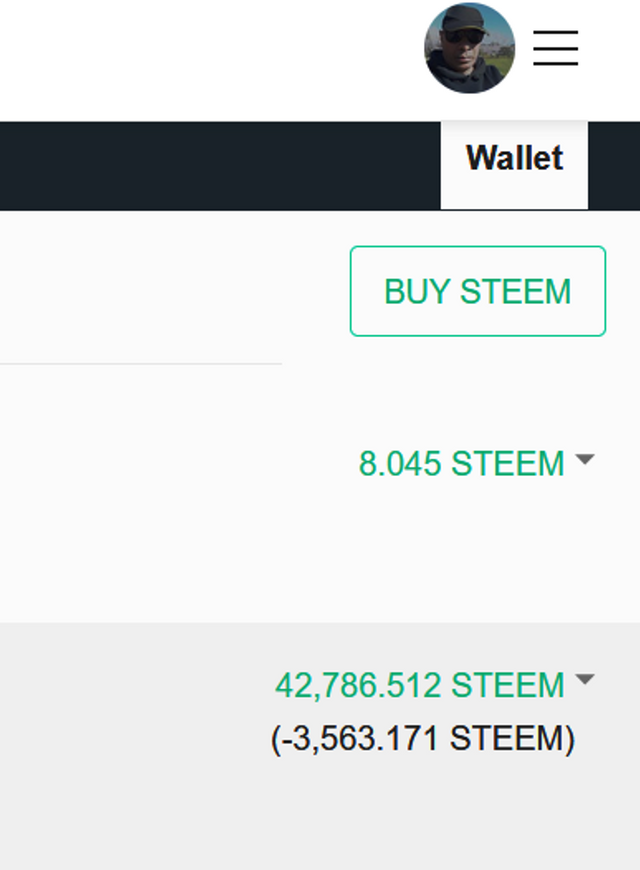Click the caret arrow beside 8.045 STEEM

(x=584, y=459)
